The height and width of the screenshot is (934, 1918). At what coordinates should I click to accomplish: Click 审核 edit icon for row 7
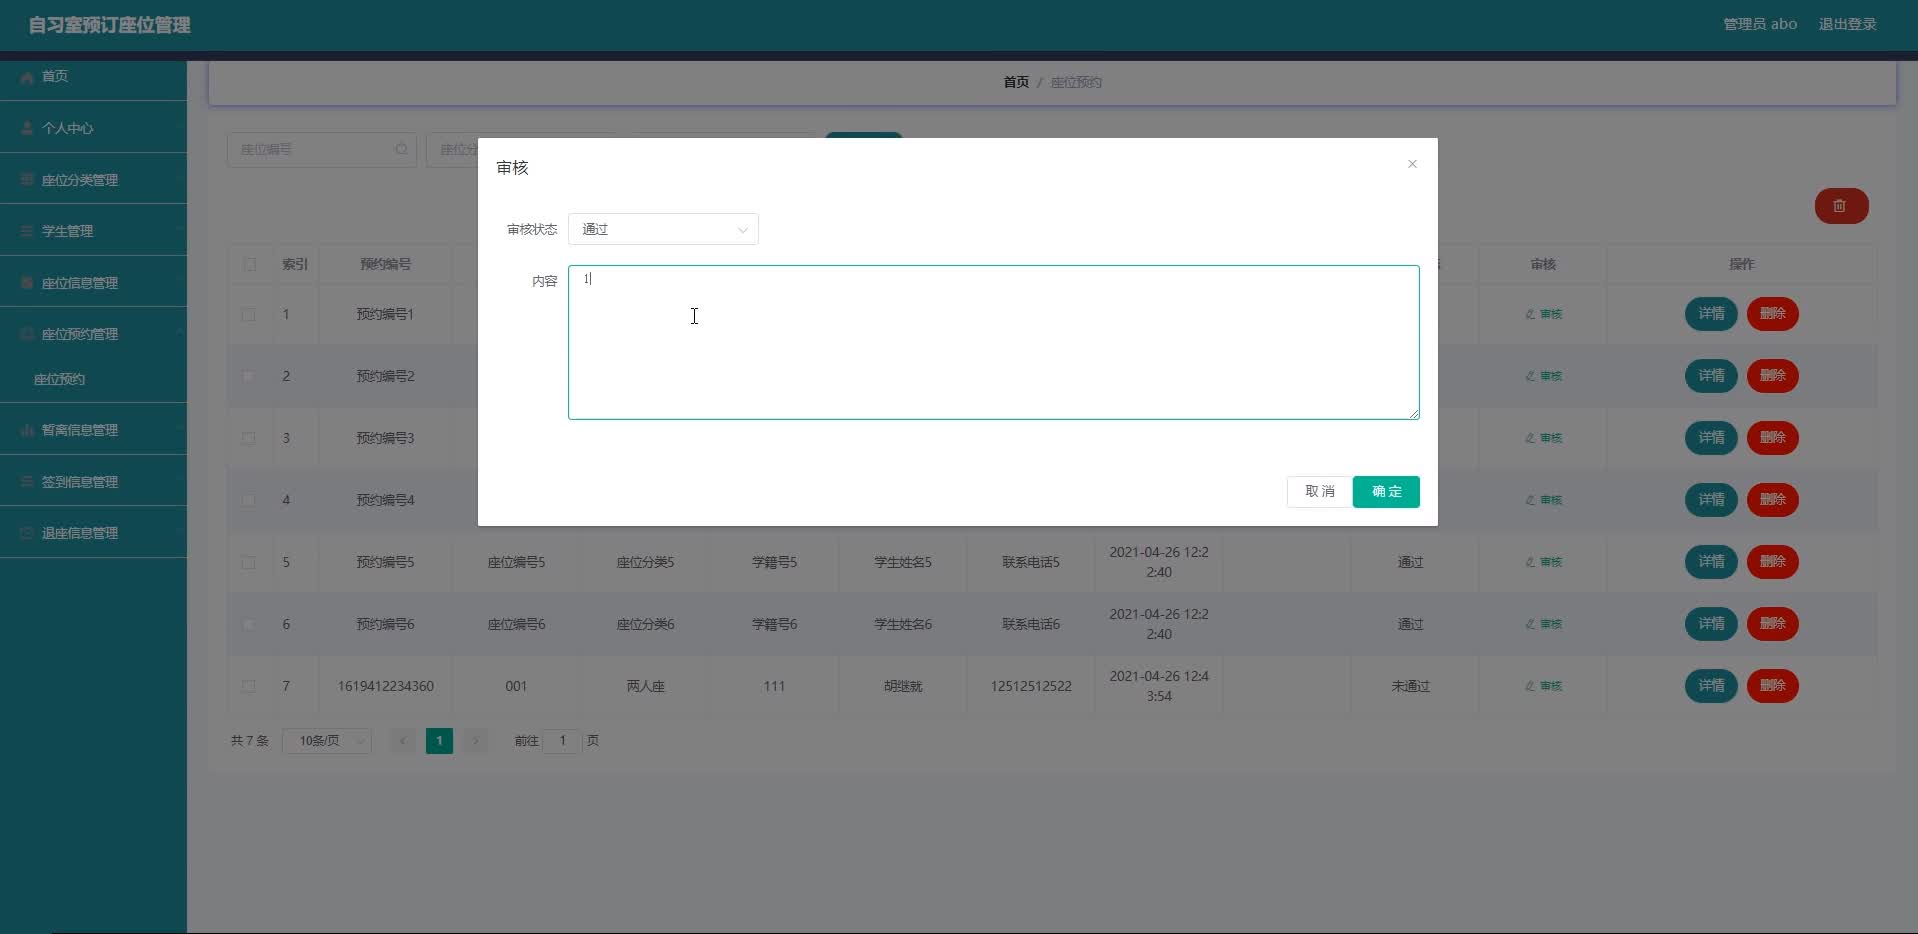tap(1543, 686)
